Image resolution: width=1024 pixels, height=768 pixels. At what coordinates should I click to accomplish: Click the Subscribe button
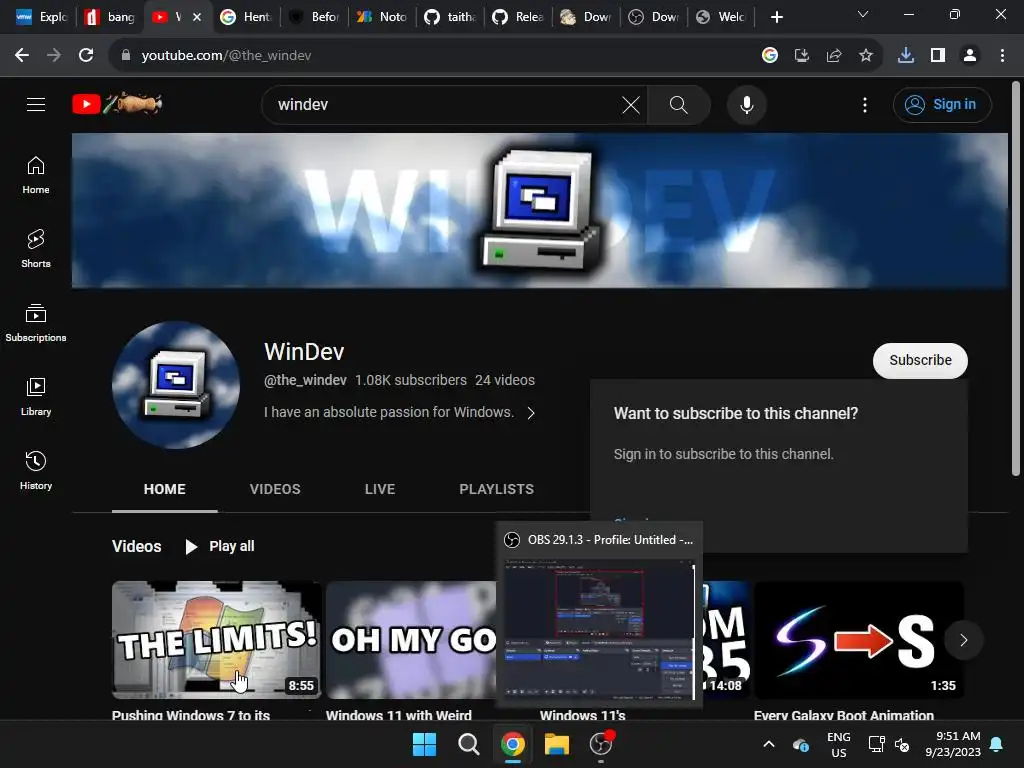click(x=920, y=360)
